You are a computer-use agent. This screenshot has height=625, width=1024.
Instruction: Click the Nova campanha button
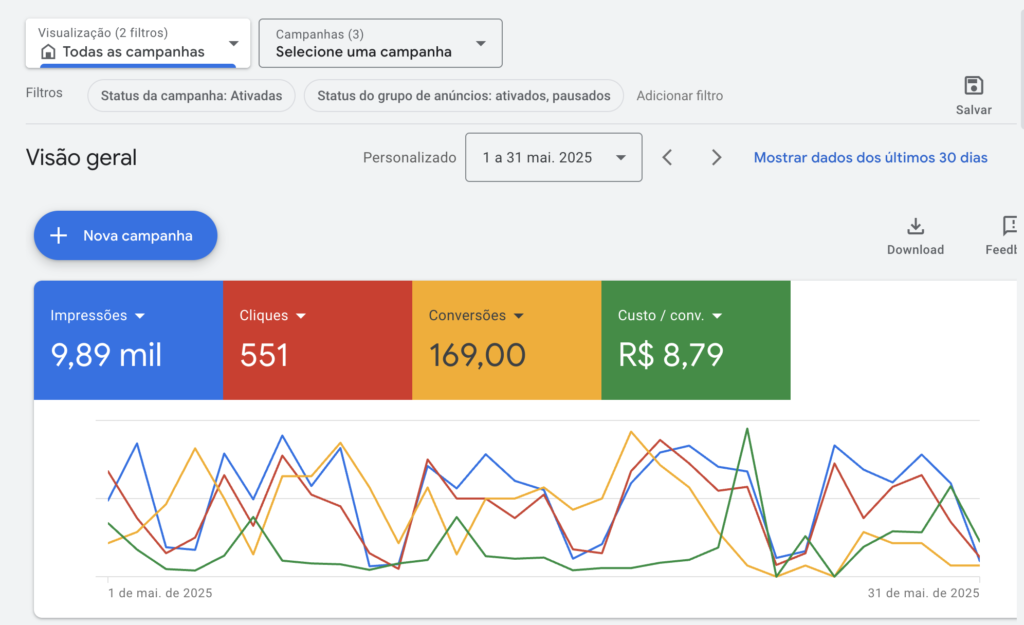(125, 236)
